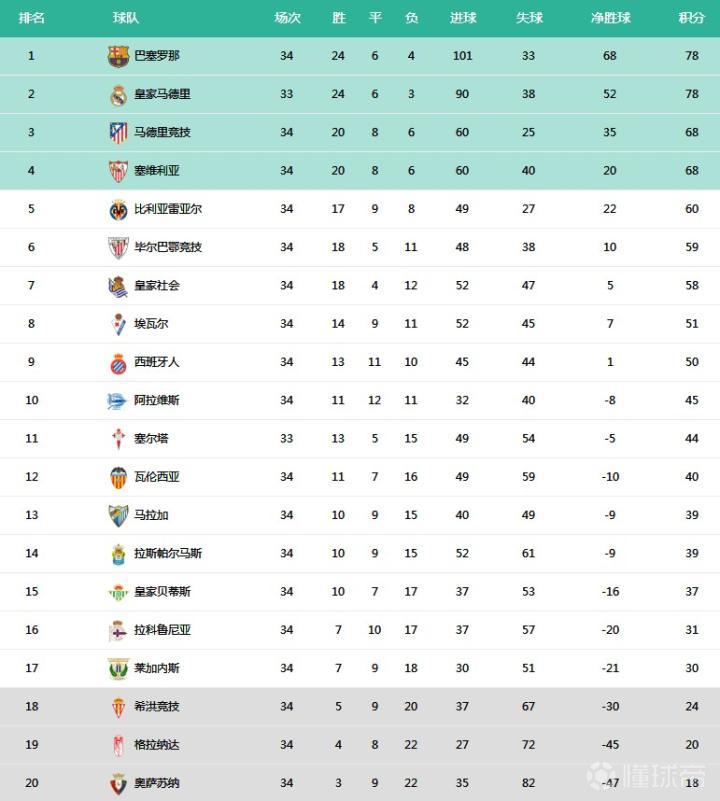720x801 pixels.
Task: Sort by the 积分 column header
Action: 691,18
